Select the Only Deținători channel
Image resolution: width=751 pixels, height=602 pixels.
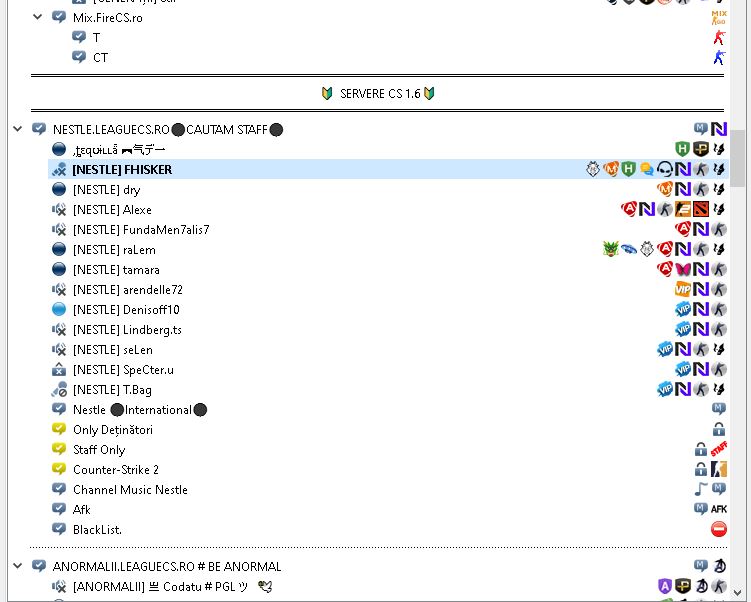[113, 430]
